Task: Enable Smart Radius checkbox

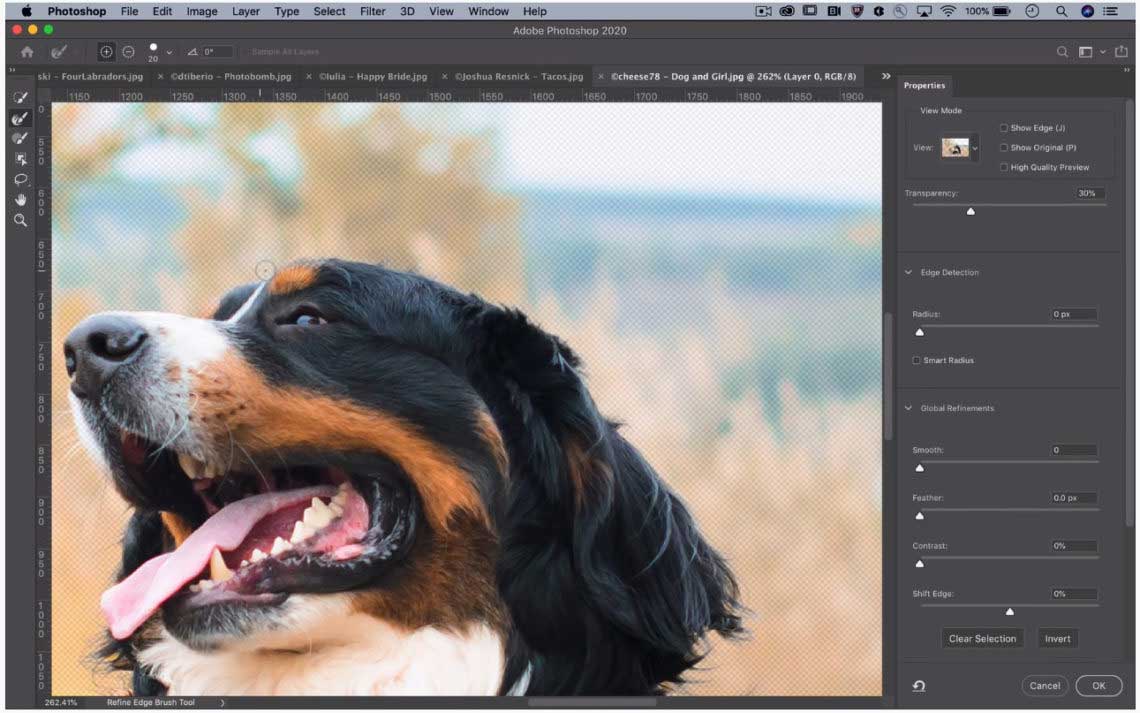Action: pyautogui.click(x=916, y=360)
